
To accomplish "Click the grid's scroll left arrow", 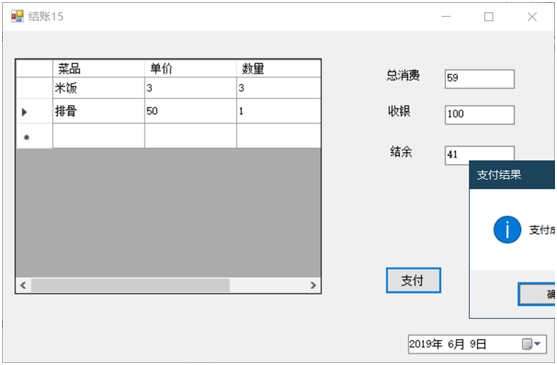I will click(x=23, y=285).
